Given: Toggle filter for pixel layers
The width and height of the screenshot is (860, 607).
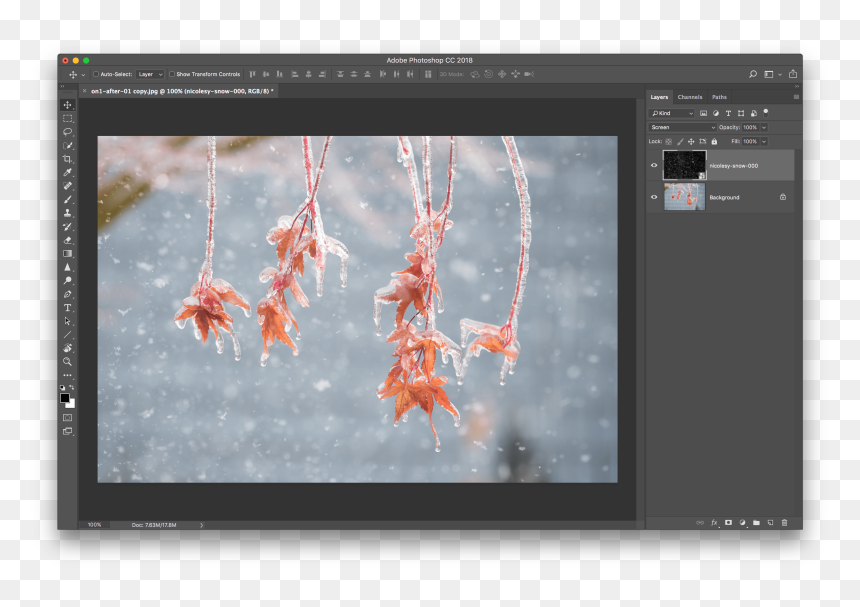Looking at the screenshot, I should [703, 113].
